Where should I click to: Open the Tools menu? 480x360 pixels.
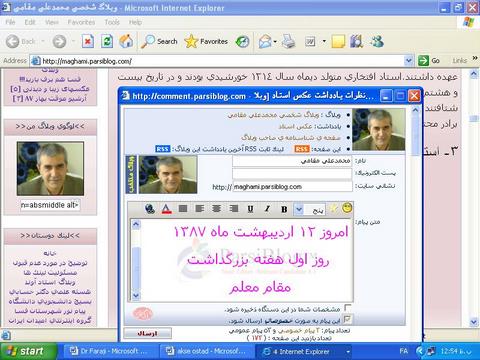pyautogui.click(x=112, y=22)
